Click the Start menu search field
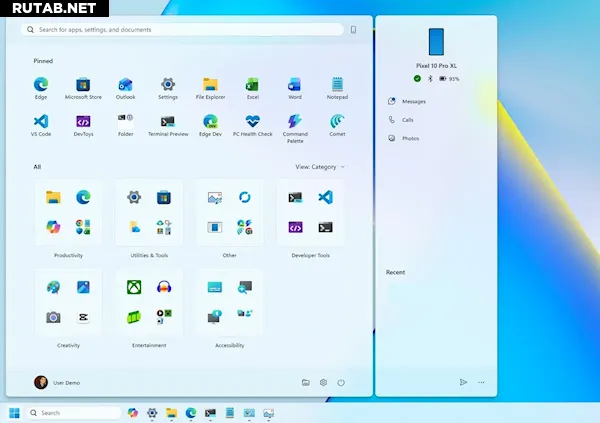This screenshot has height=423, width=600. coord(185,30)
